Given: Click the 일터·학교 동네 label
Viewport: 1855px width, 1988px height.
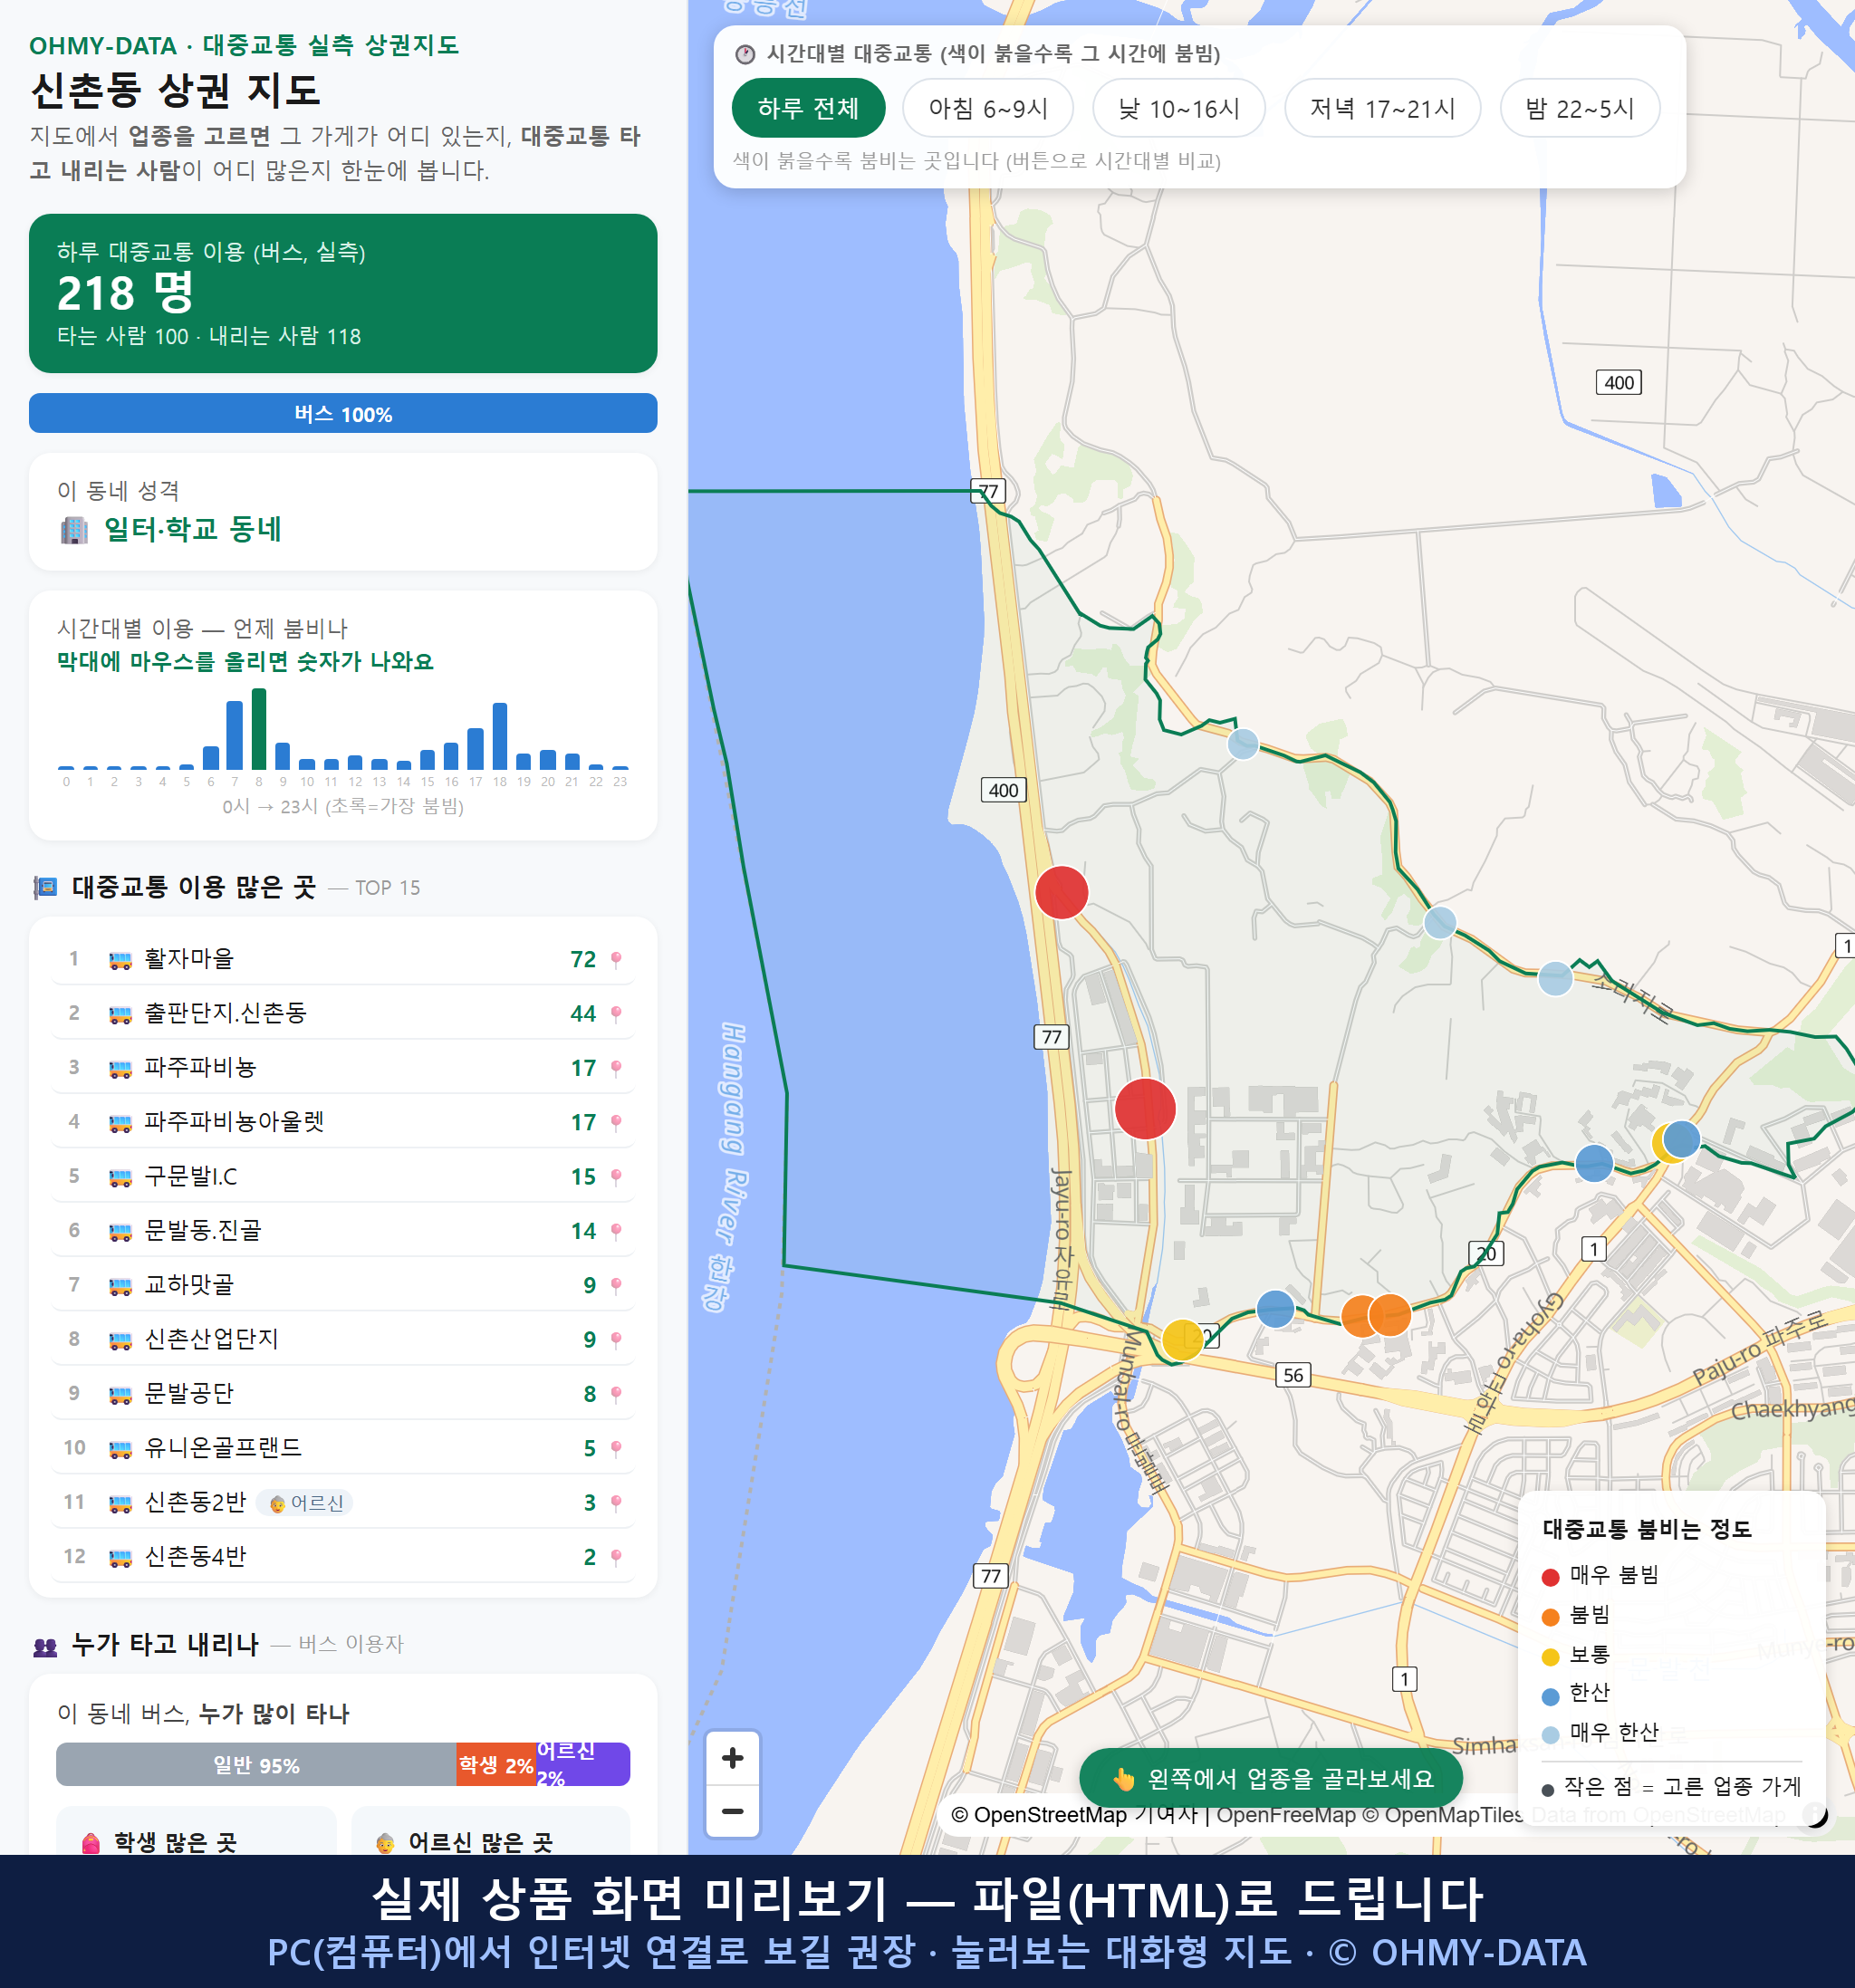Looking at the screenshot, I should click(x=193, y=529).
